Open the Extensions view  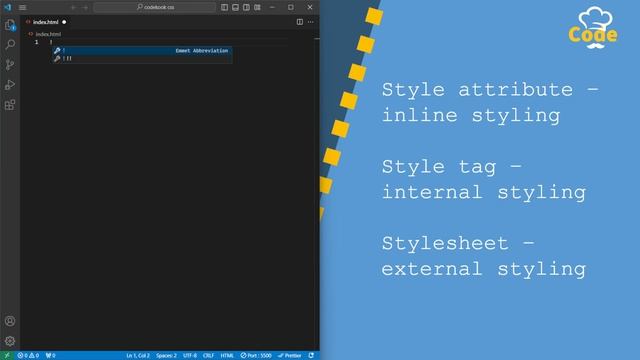[10, 105]
